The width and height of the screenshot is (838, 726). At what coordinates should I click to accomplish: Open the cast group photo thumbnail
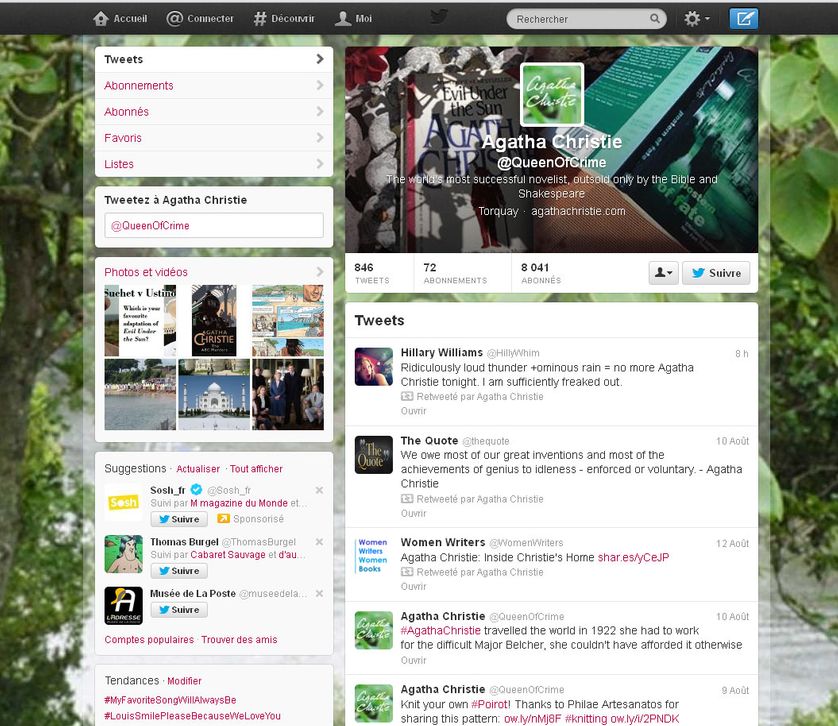coord(288,394)
